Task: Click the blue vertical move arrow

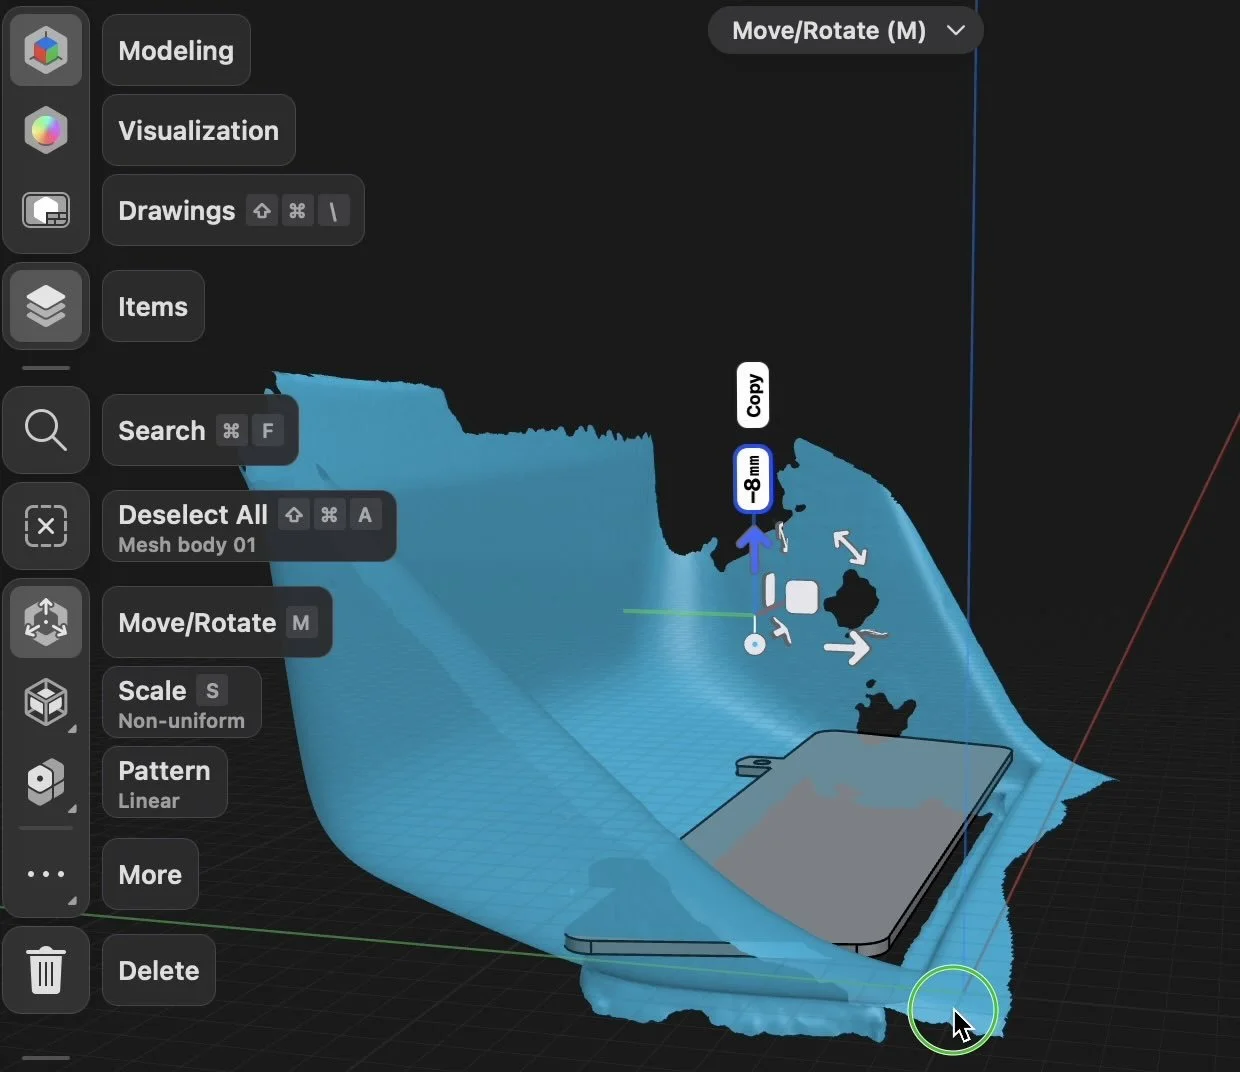Action: click(x=753, y=550)
